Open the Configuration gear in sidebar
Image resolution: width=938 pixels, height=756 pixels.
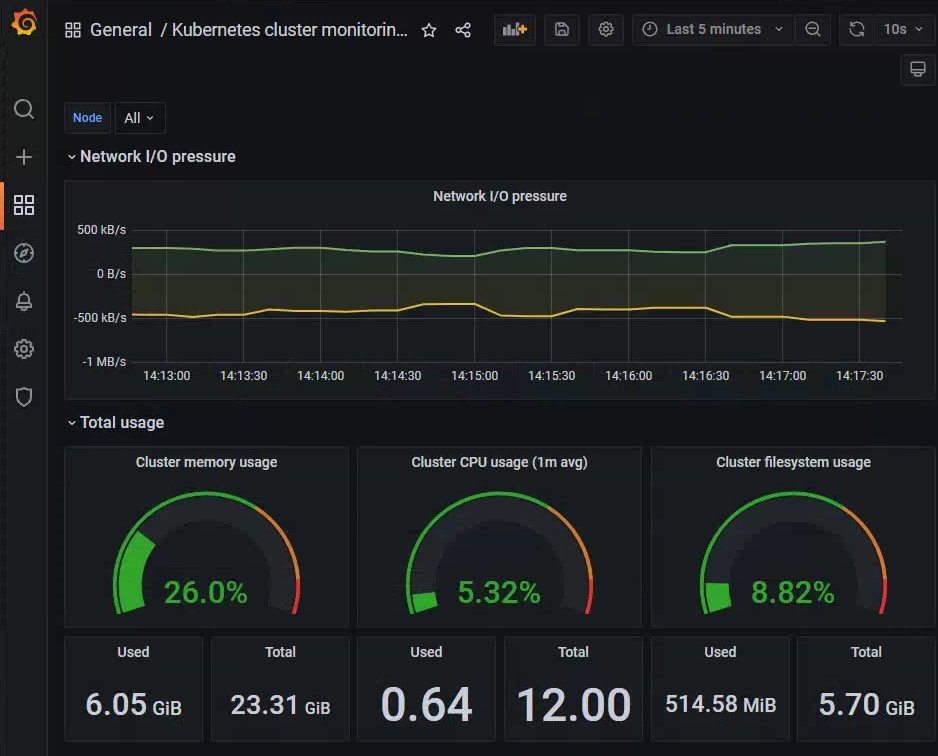tap(24, 349)
